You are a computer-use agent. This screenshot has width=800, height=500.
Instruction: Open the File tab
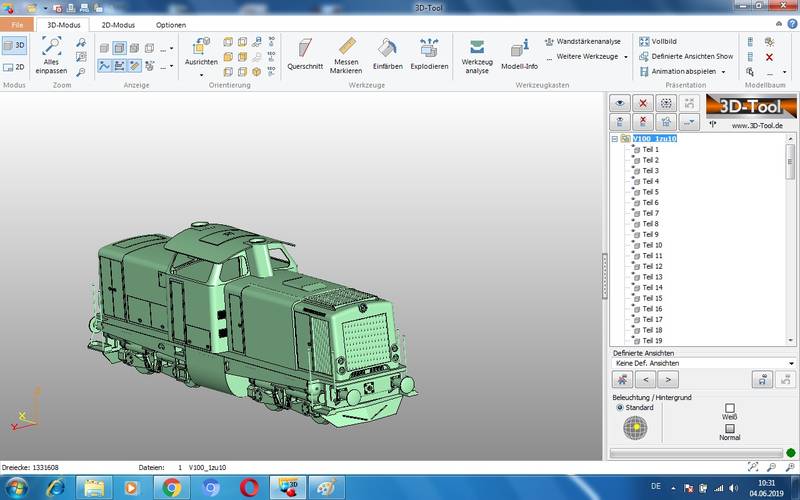17,24
